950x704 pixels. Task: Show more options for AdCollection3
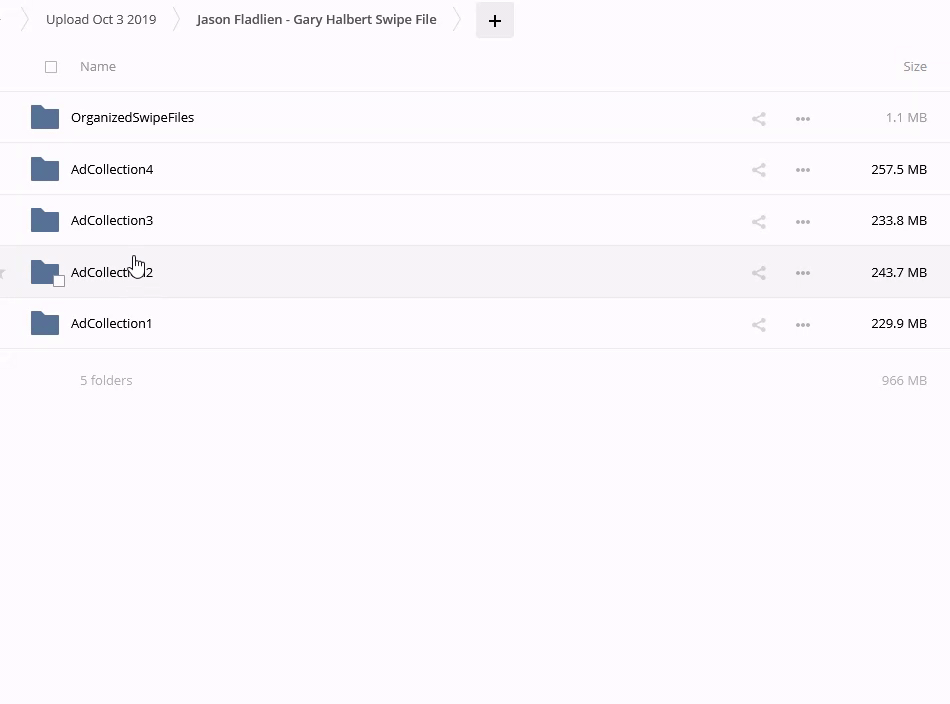[802, 222]
